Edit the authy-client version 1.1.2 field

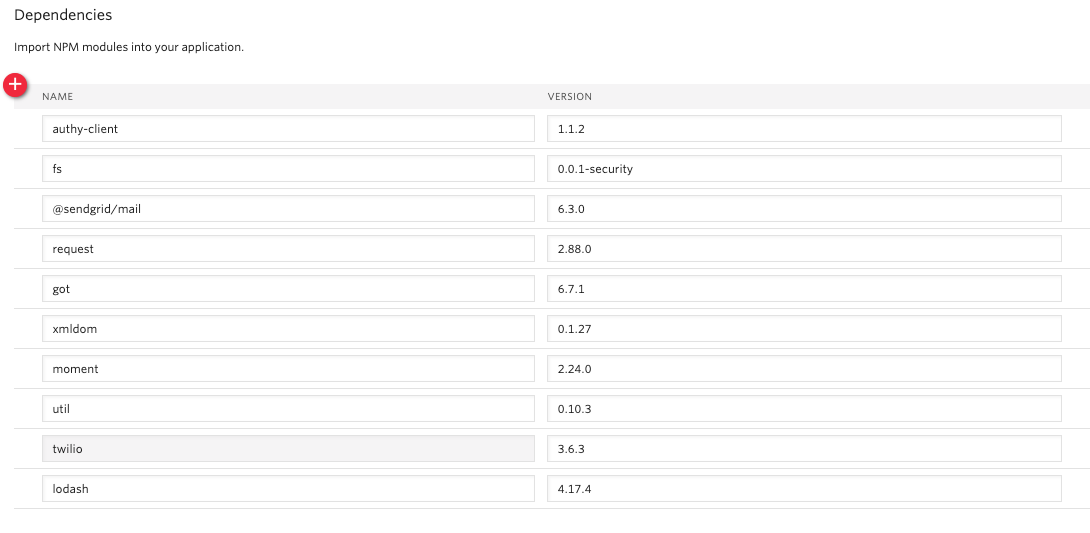804,129
